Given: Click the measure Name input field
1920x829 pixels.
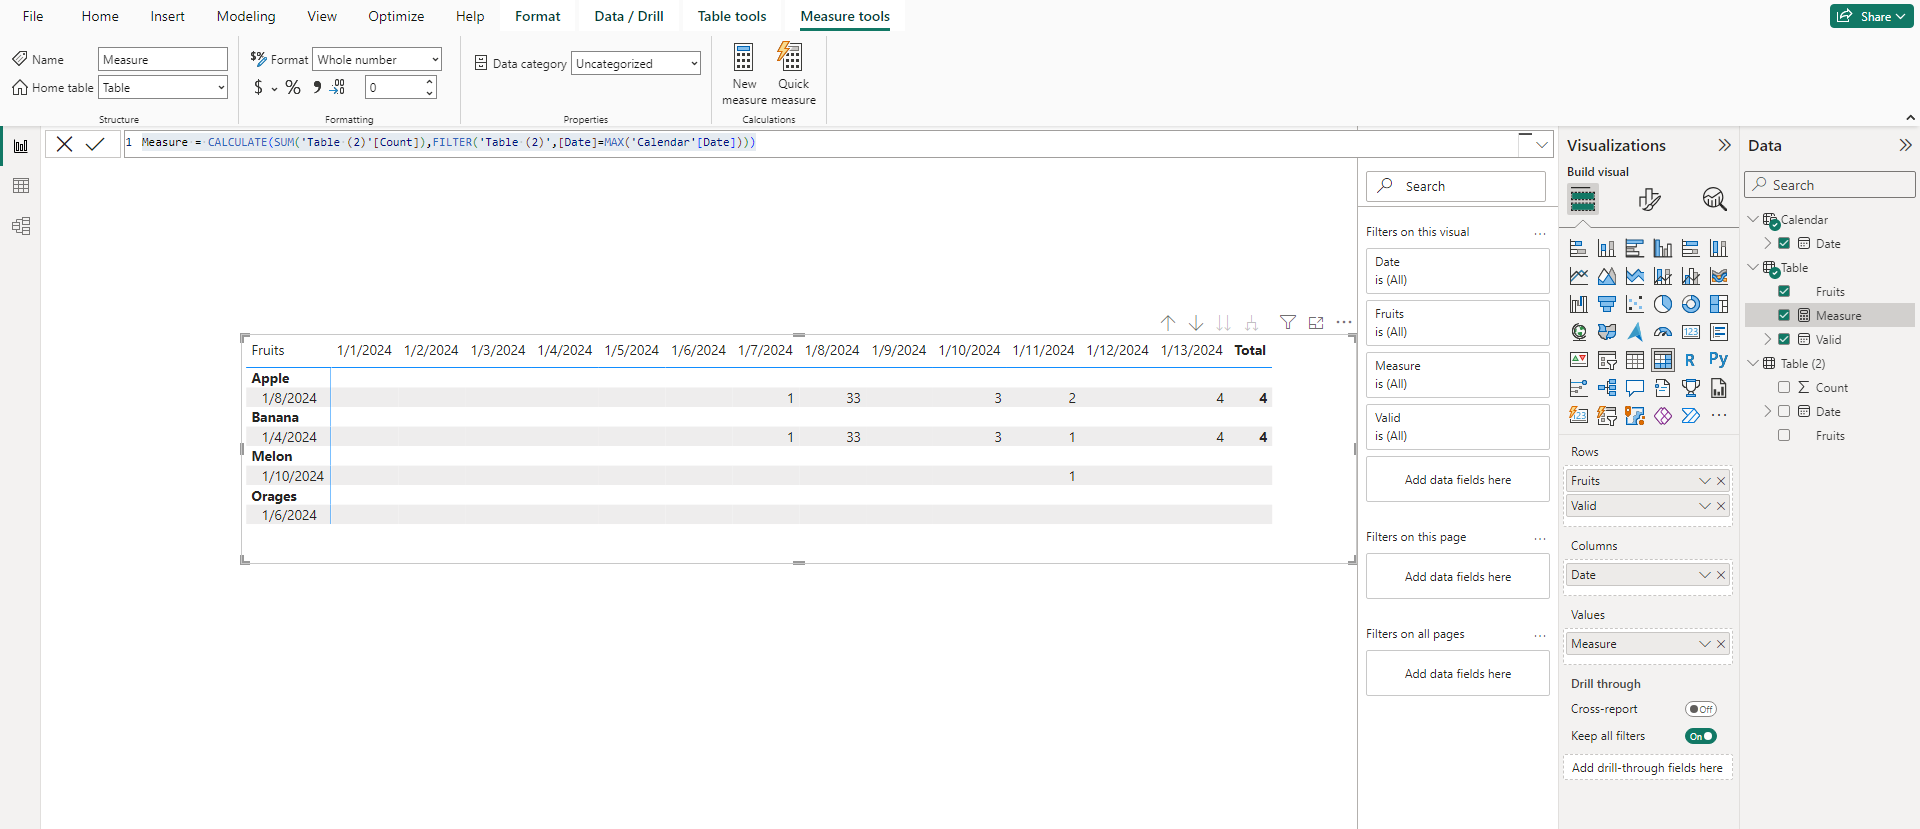Looking at the screenshot, I should (x=163, y=60).
